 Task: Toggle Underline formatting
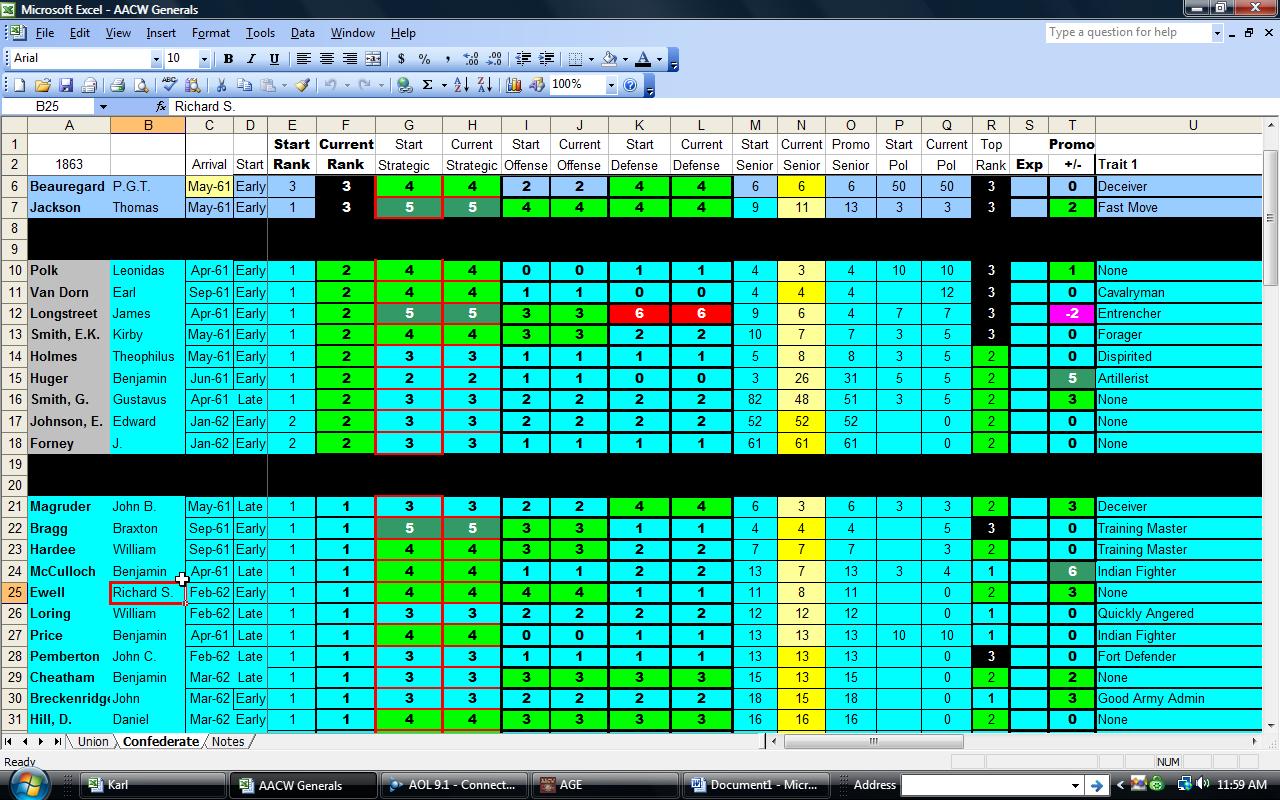pos(274,59)
